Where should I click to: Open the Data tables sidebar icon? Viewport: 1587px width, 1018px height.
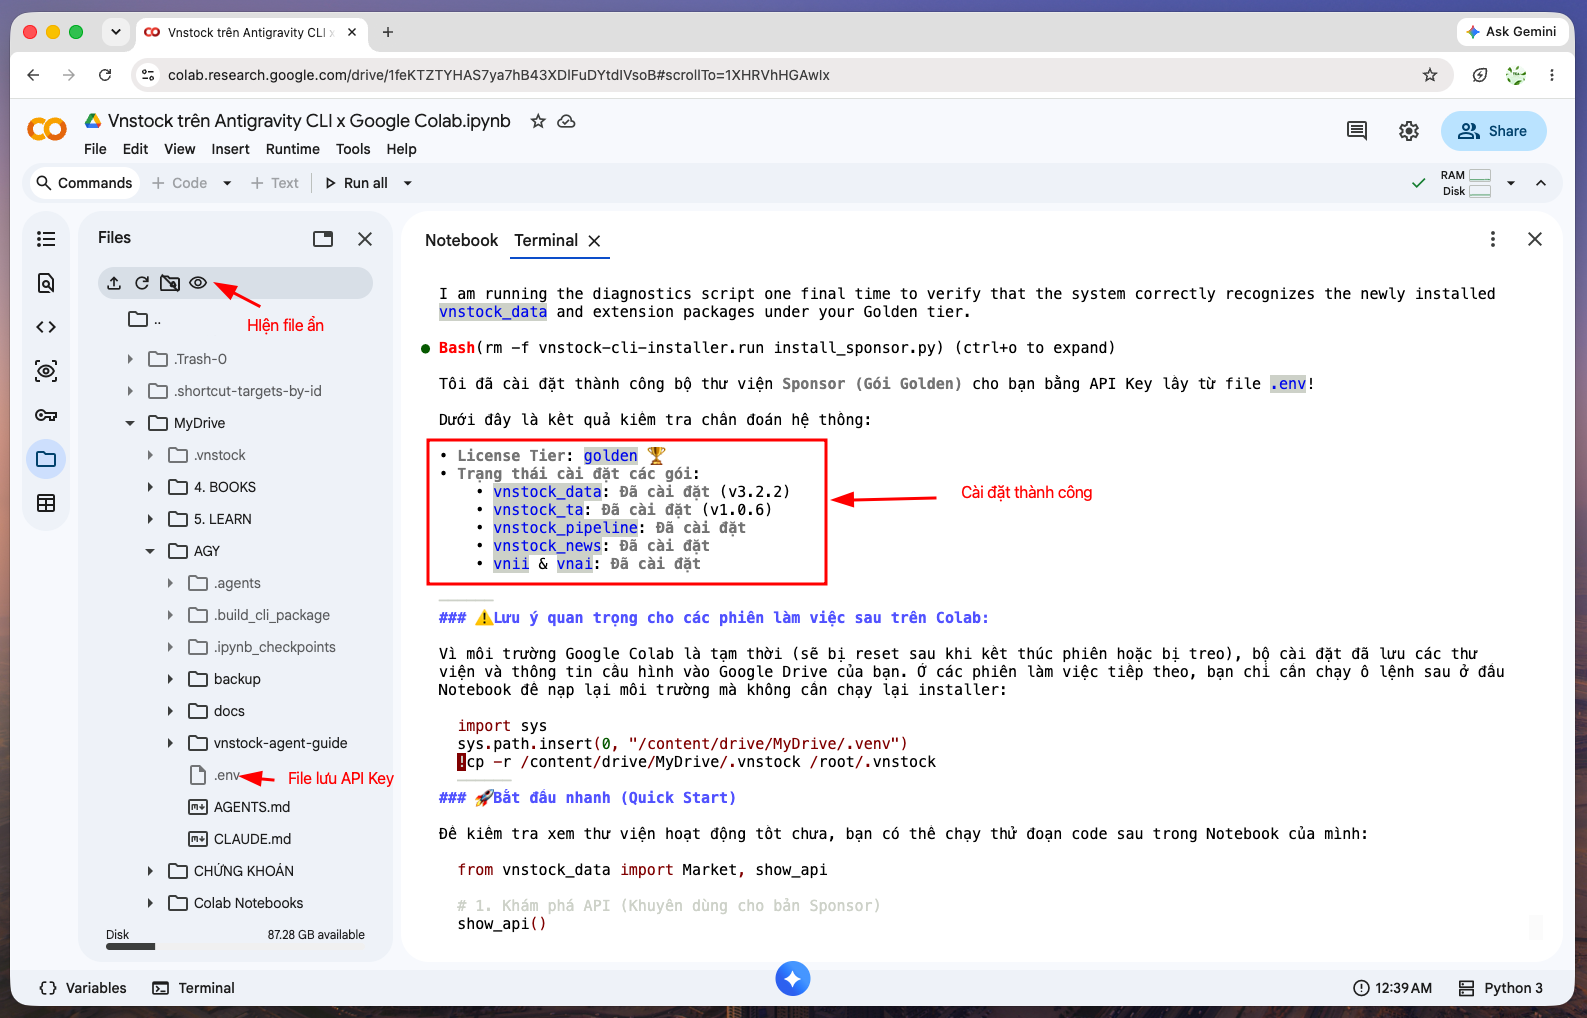pyautogui.click(x=46, y=503)
